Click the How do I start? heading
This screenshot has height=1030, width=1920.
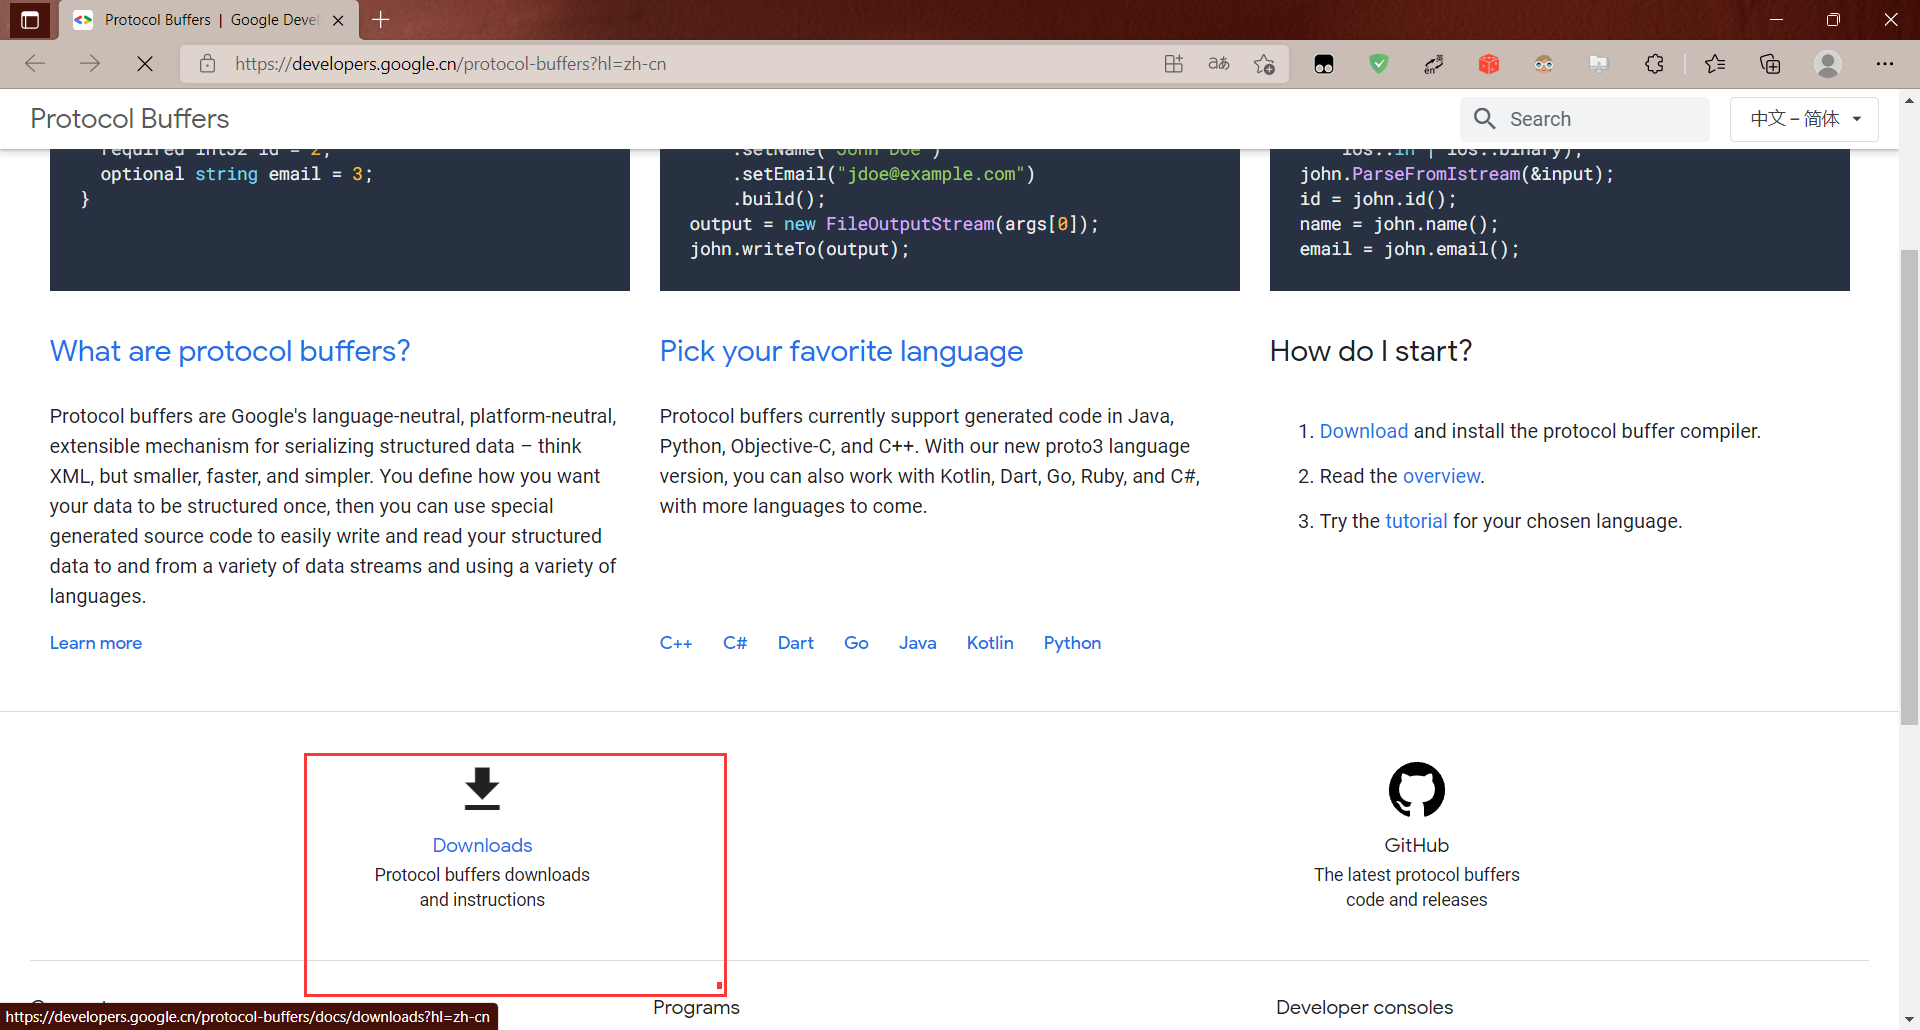[x=1370, y=351]
